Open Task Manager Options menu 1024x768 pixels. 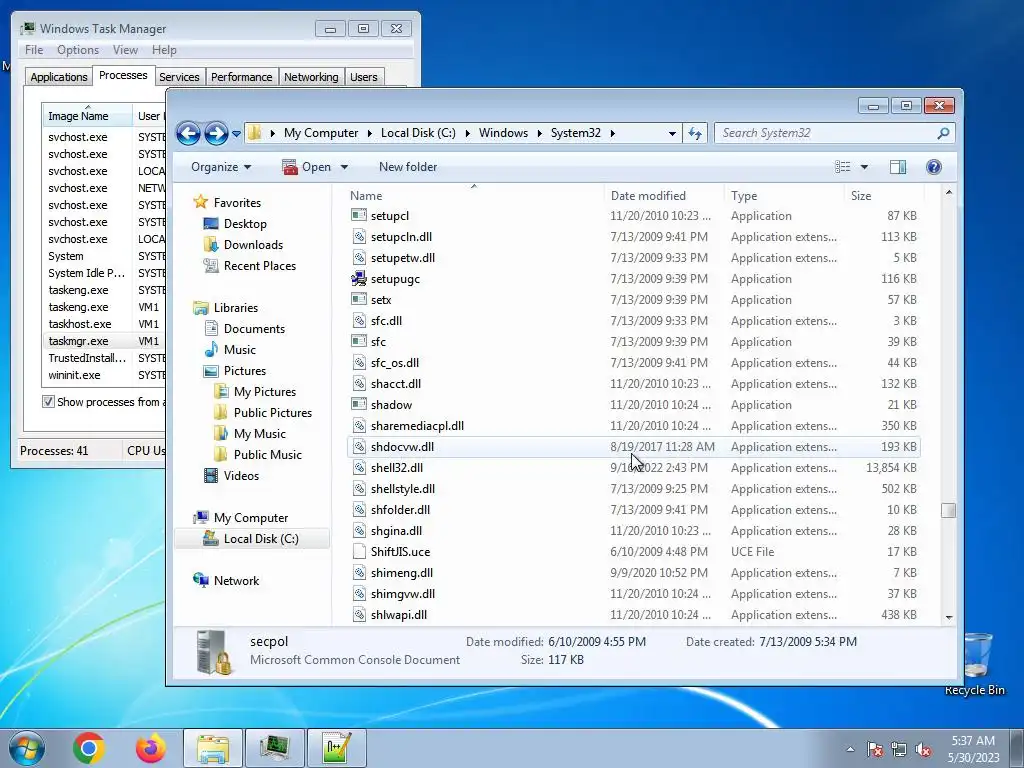(x=78, y=50)
